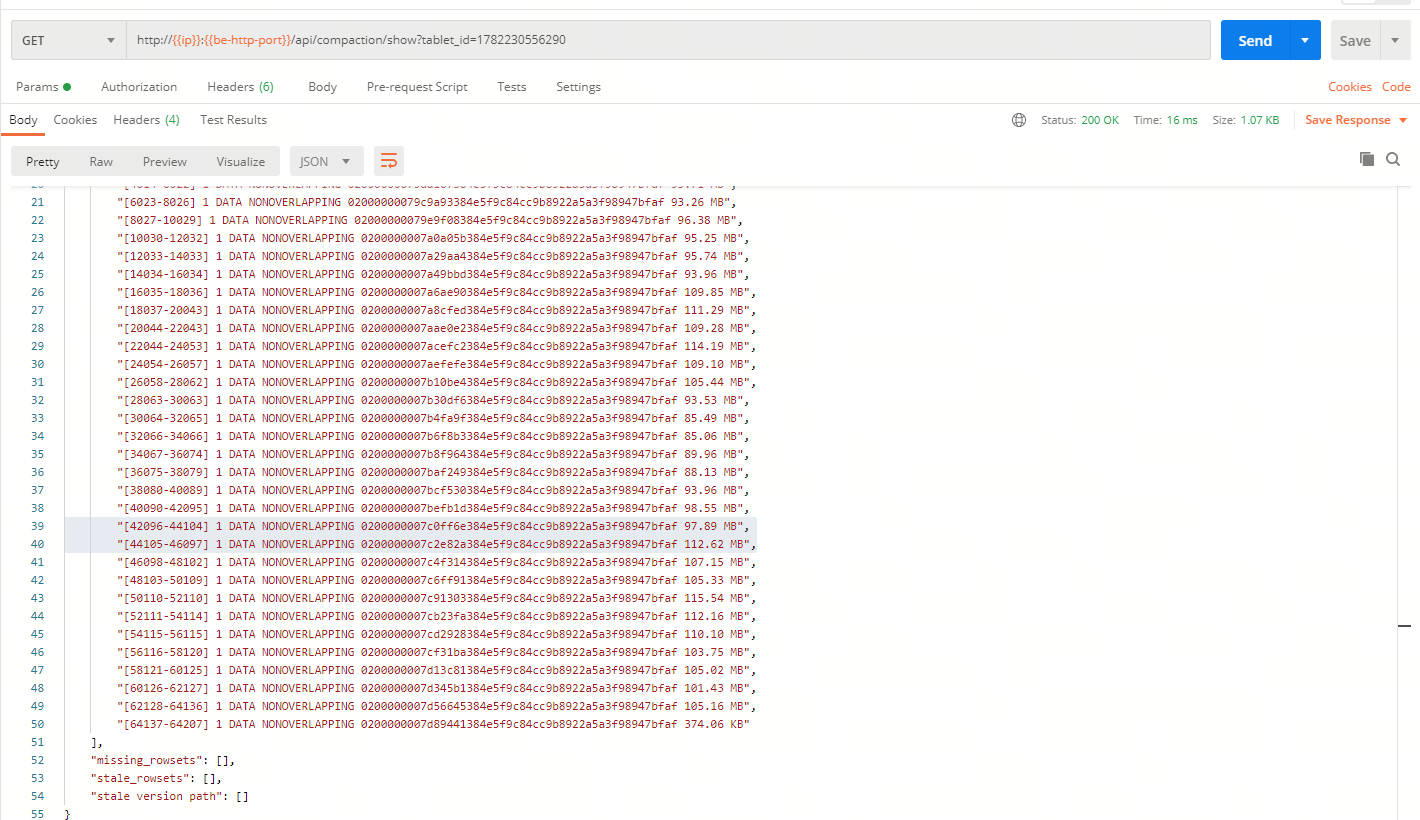Viewport: 1420px width, 820px height.
Task: Select the Preview view toggle
Action: coord(164,161)
